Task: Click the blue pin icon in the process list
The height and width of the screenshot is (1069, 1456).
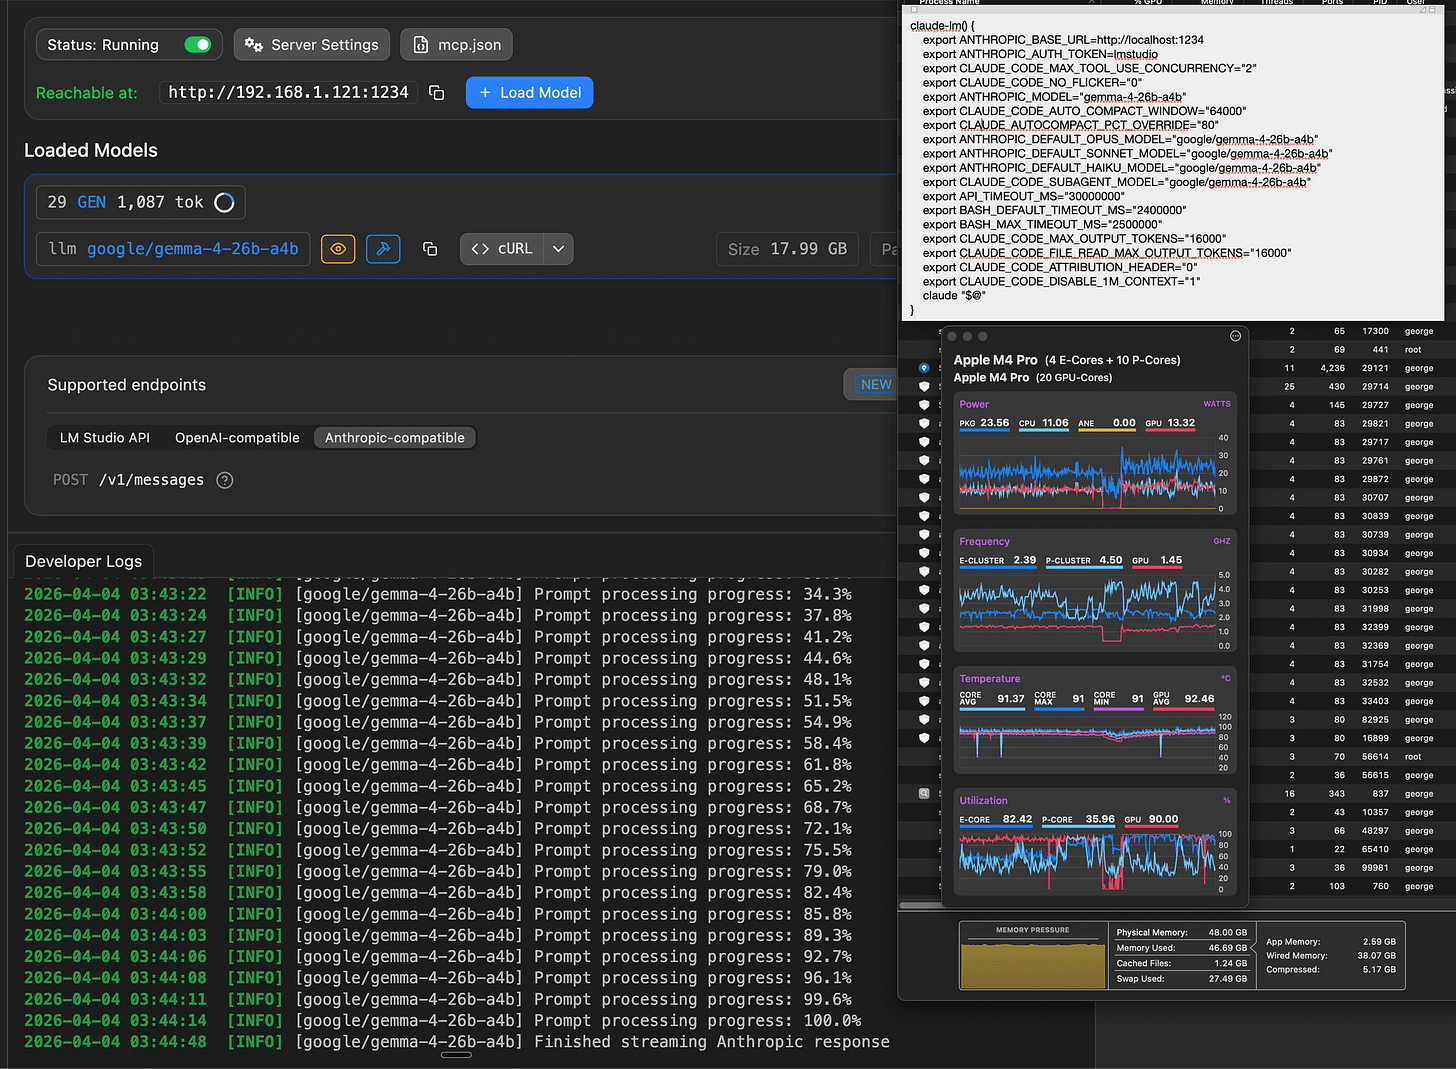Action: point(922,368)
